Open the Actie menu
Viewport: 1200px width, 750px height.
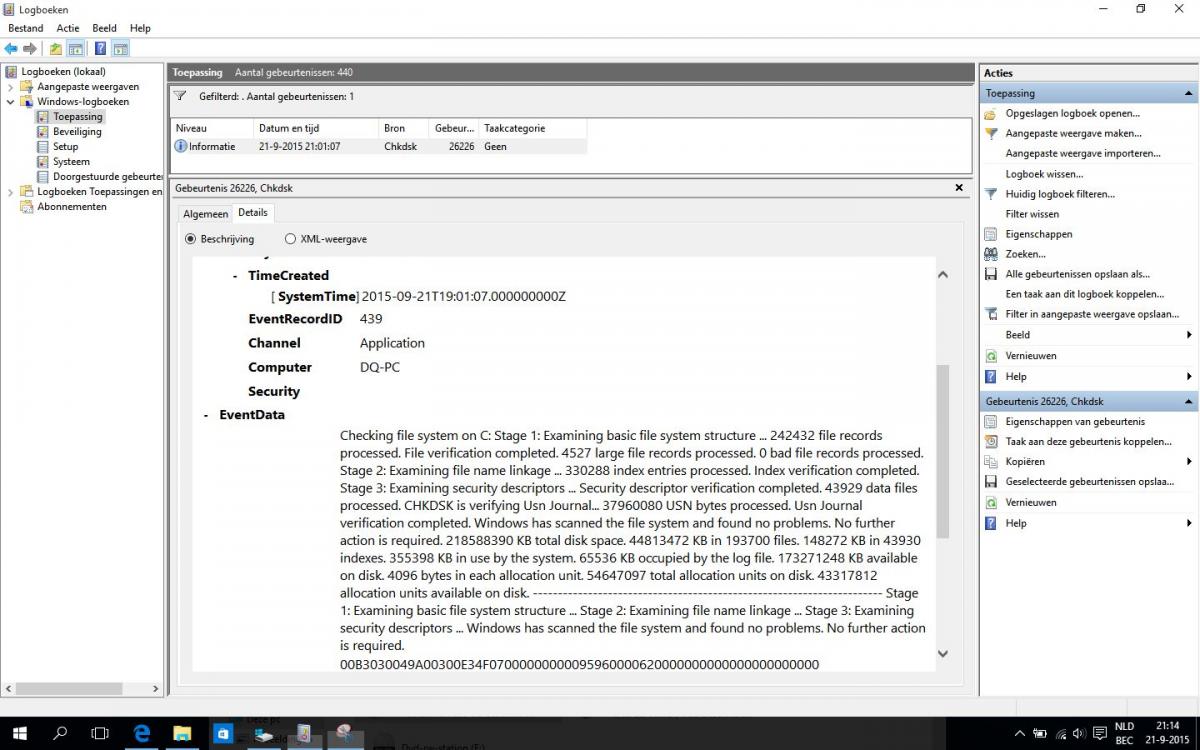(68, 28)
